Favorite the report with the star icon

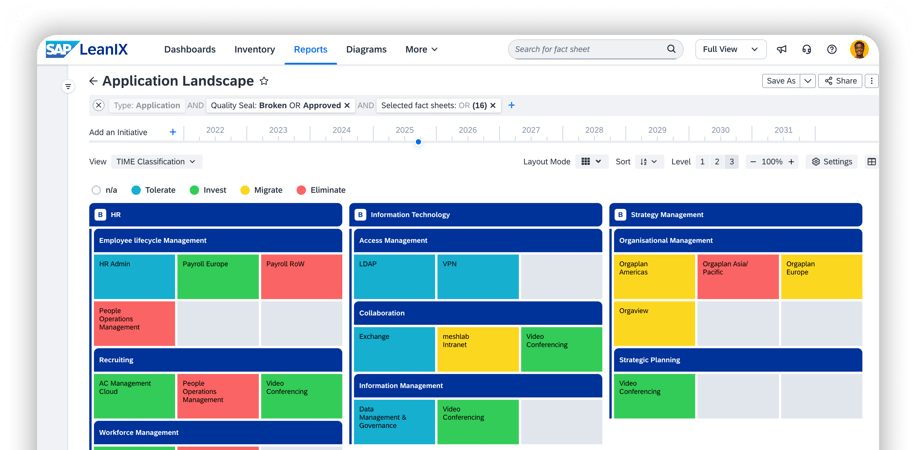pos(264,81)
